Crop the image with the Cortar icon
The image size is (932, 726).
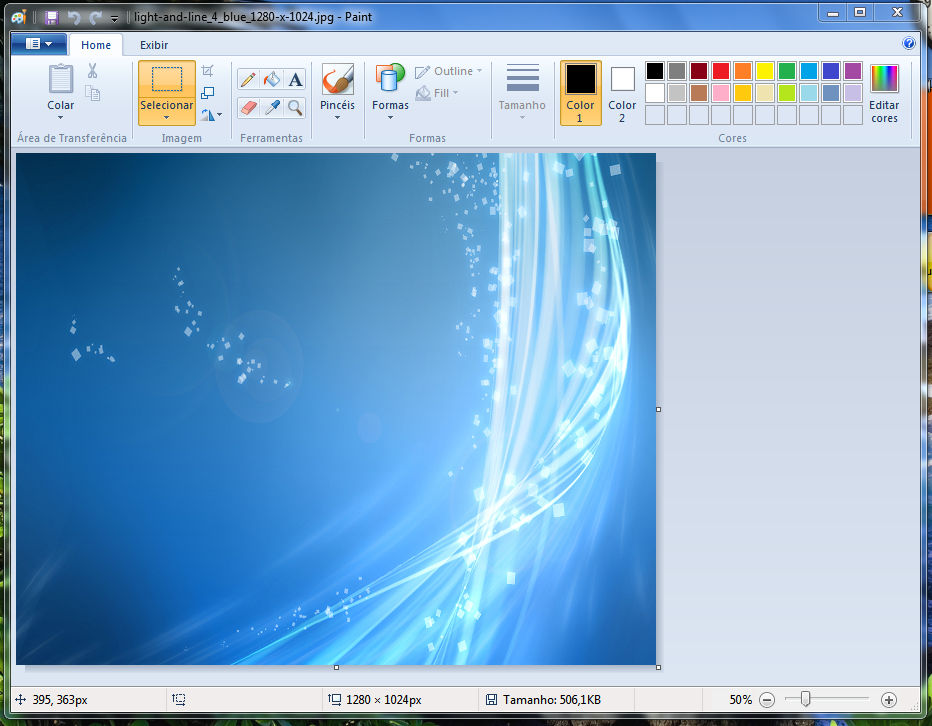tap(207, 71)
